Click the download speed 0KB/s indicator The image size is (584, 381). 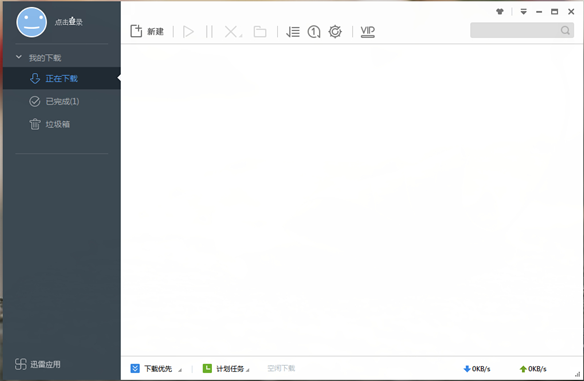point(477,369)
